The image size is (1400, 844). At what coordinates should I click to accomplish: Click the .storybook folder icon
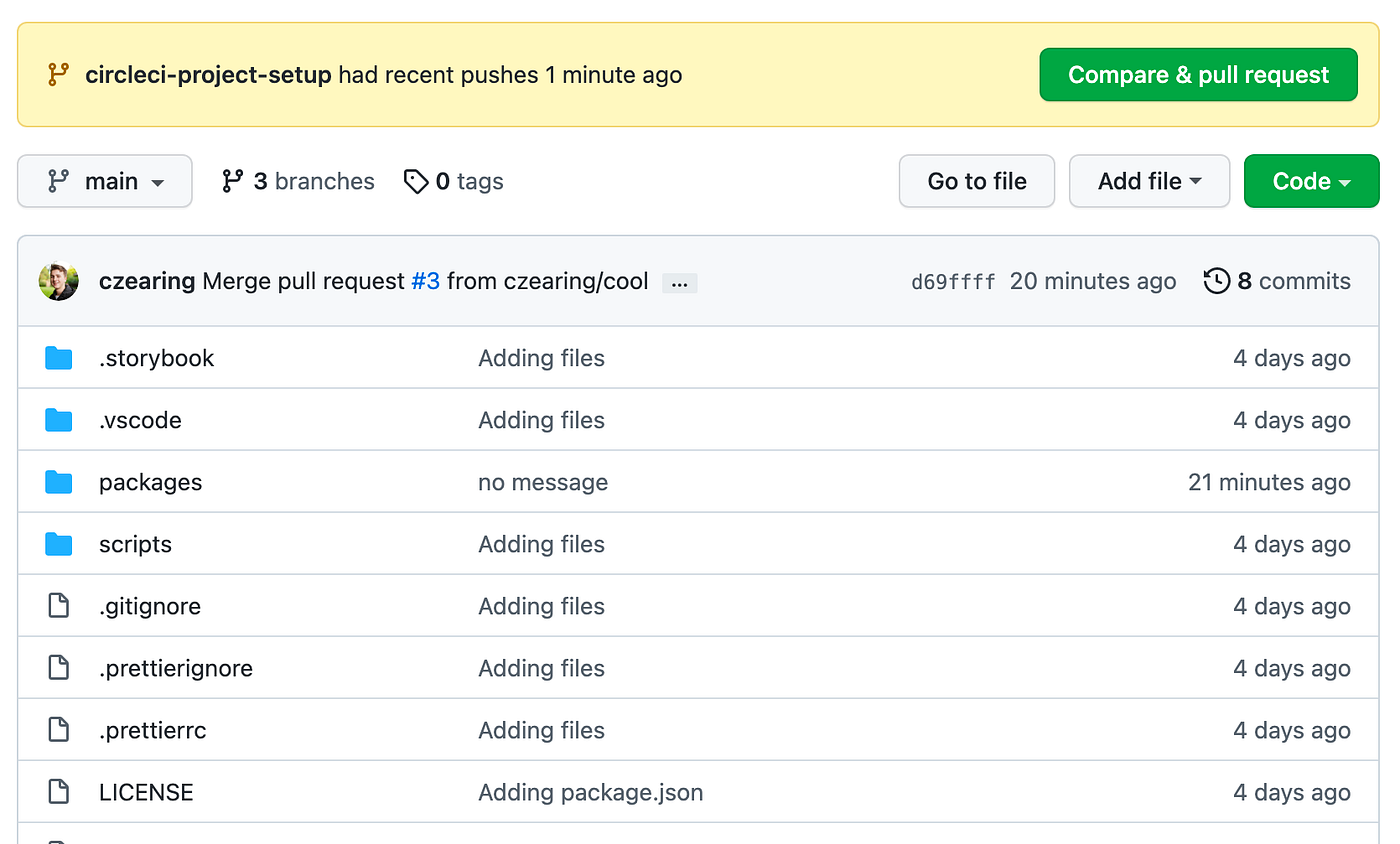pyautogui.click(x=59, y=358)
